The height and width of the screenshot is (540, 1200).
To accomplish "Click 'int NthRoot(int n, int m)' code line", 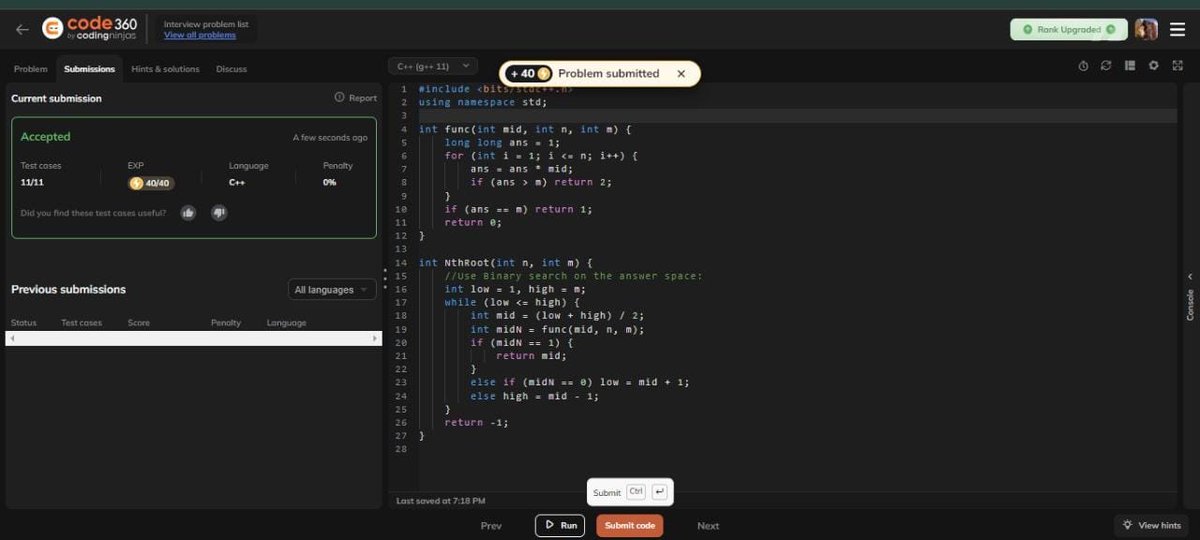I will click(506, 263).
